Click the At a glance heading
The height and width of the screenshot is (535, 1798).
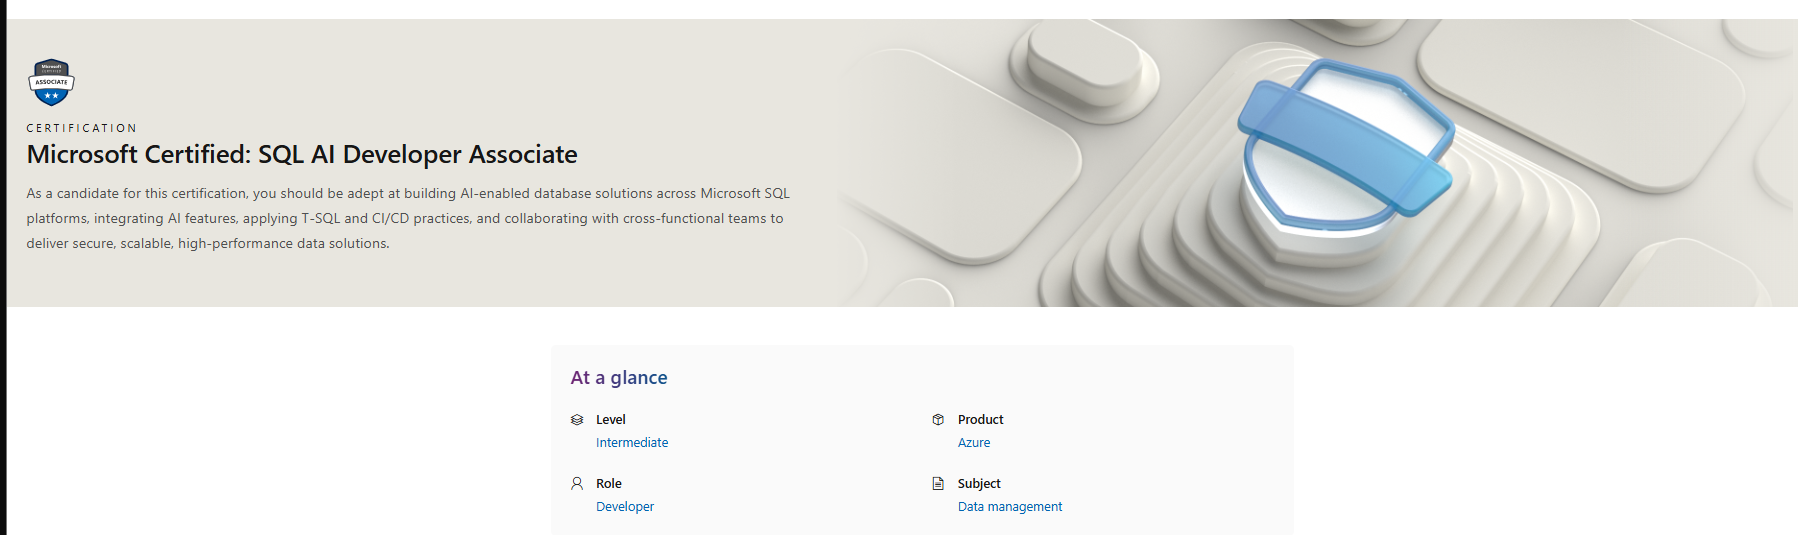click(x=619, y=378)
